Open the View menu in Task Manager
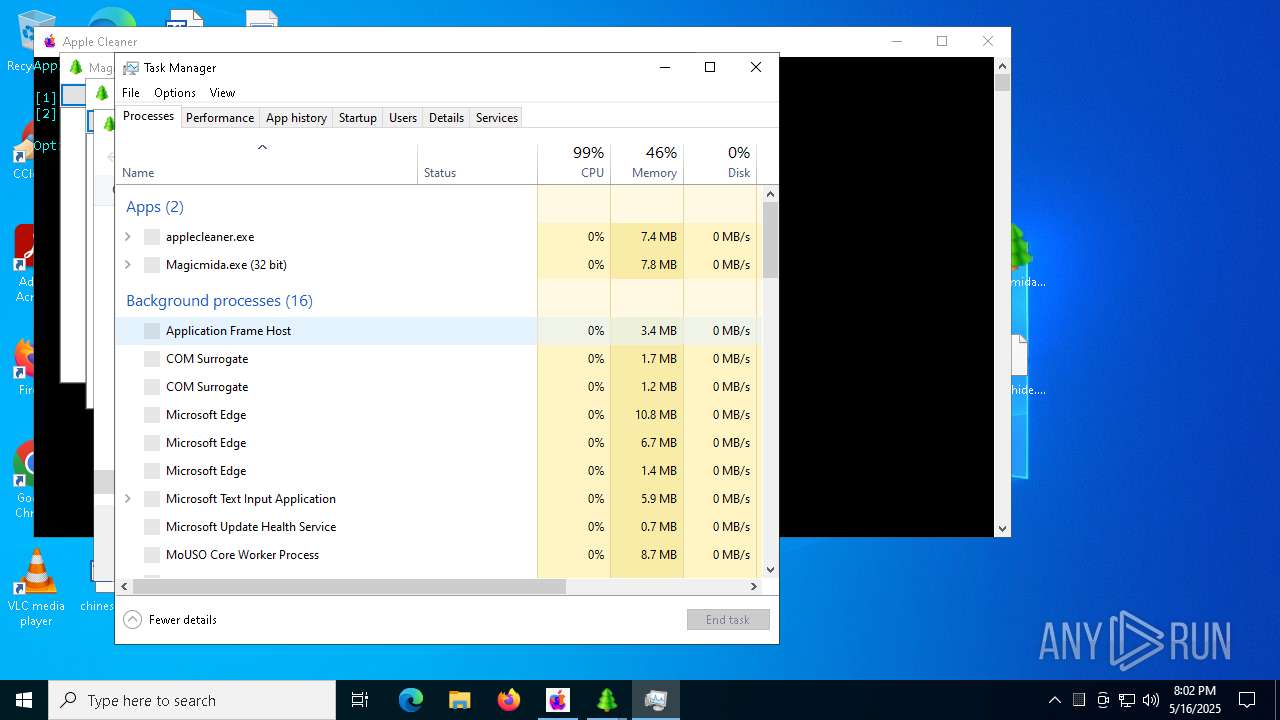Screen dimensions: 1280x720 tap(222, 93)
